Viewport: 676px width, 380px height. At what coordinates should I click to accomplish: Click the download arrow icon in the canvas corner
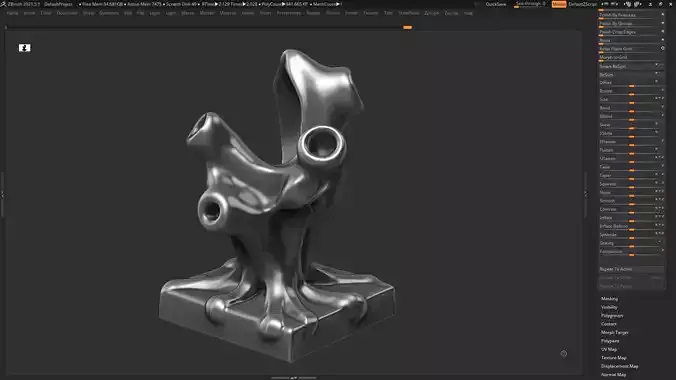(25, 48)
